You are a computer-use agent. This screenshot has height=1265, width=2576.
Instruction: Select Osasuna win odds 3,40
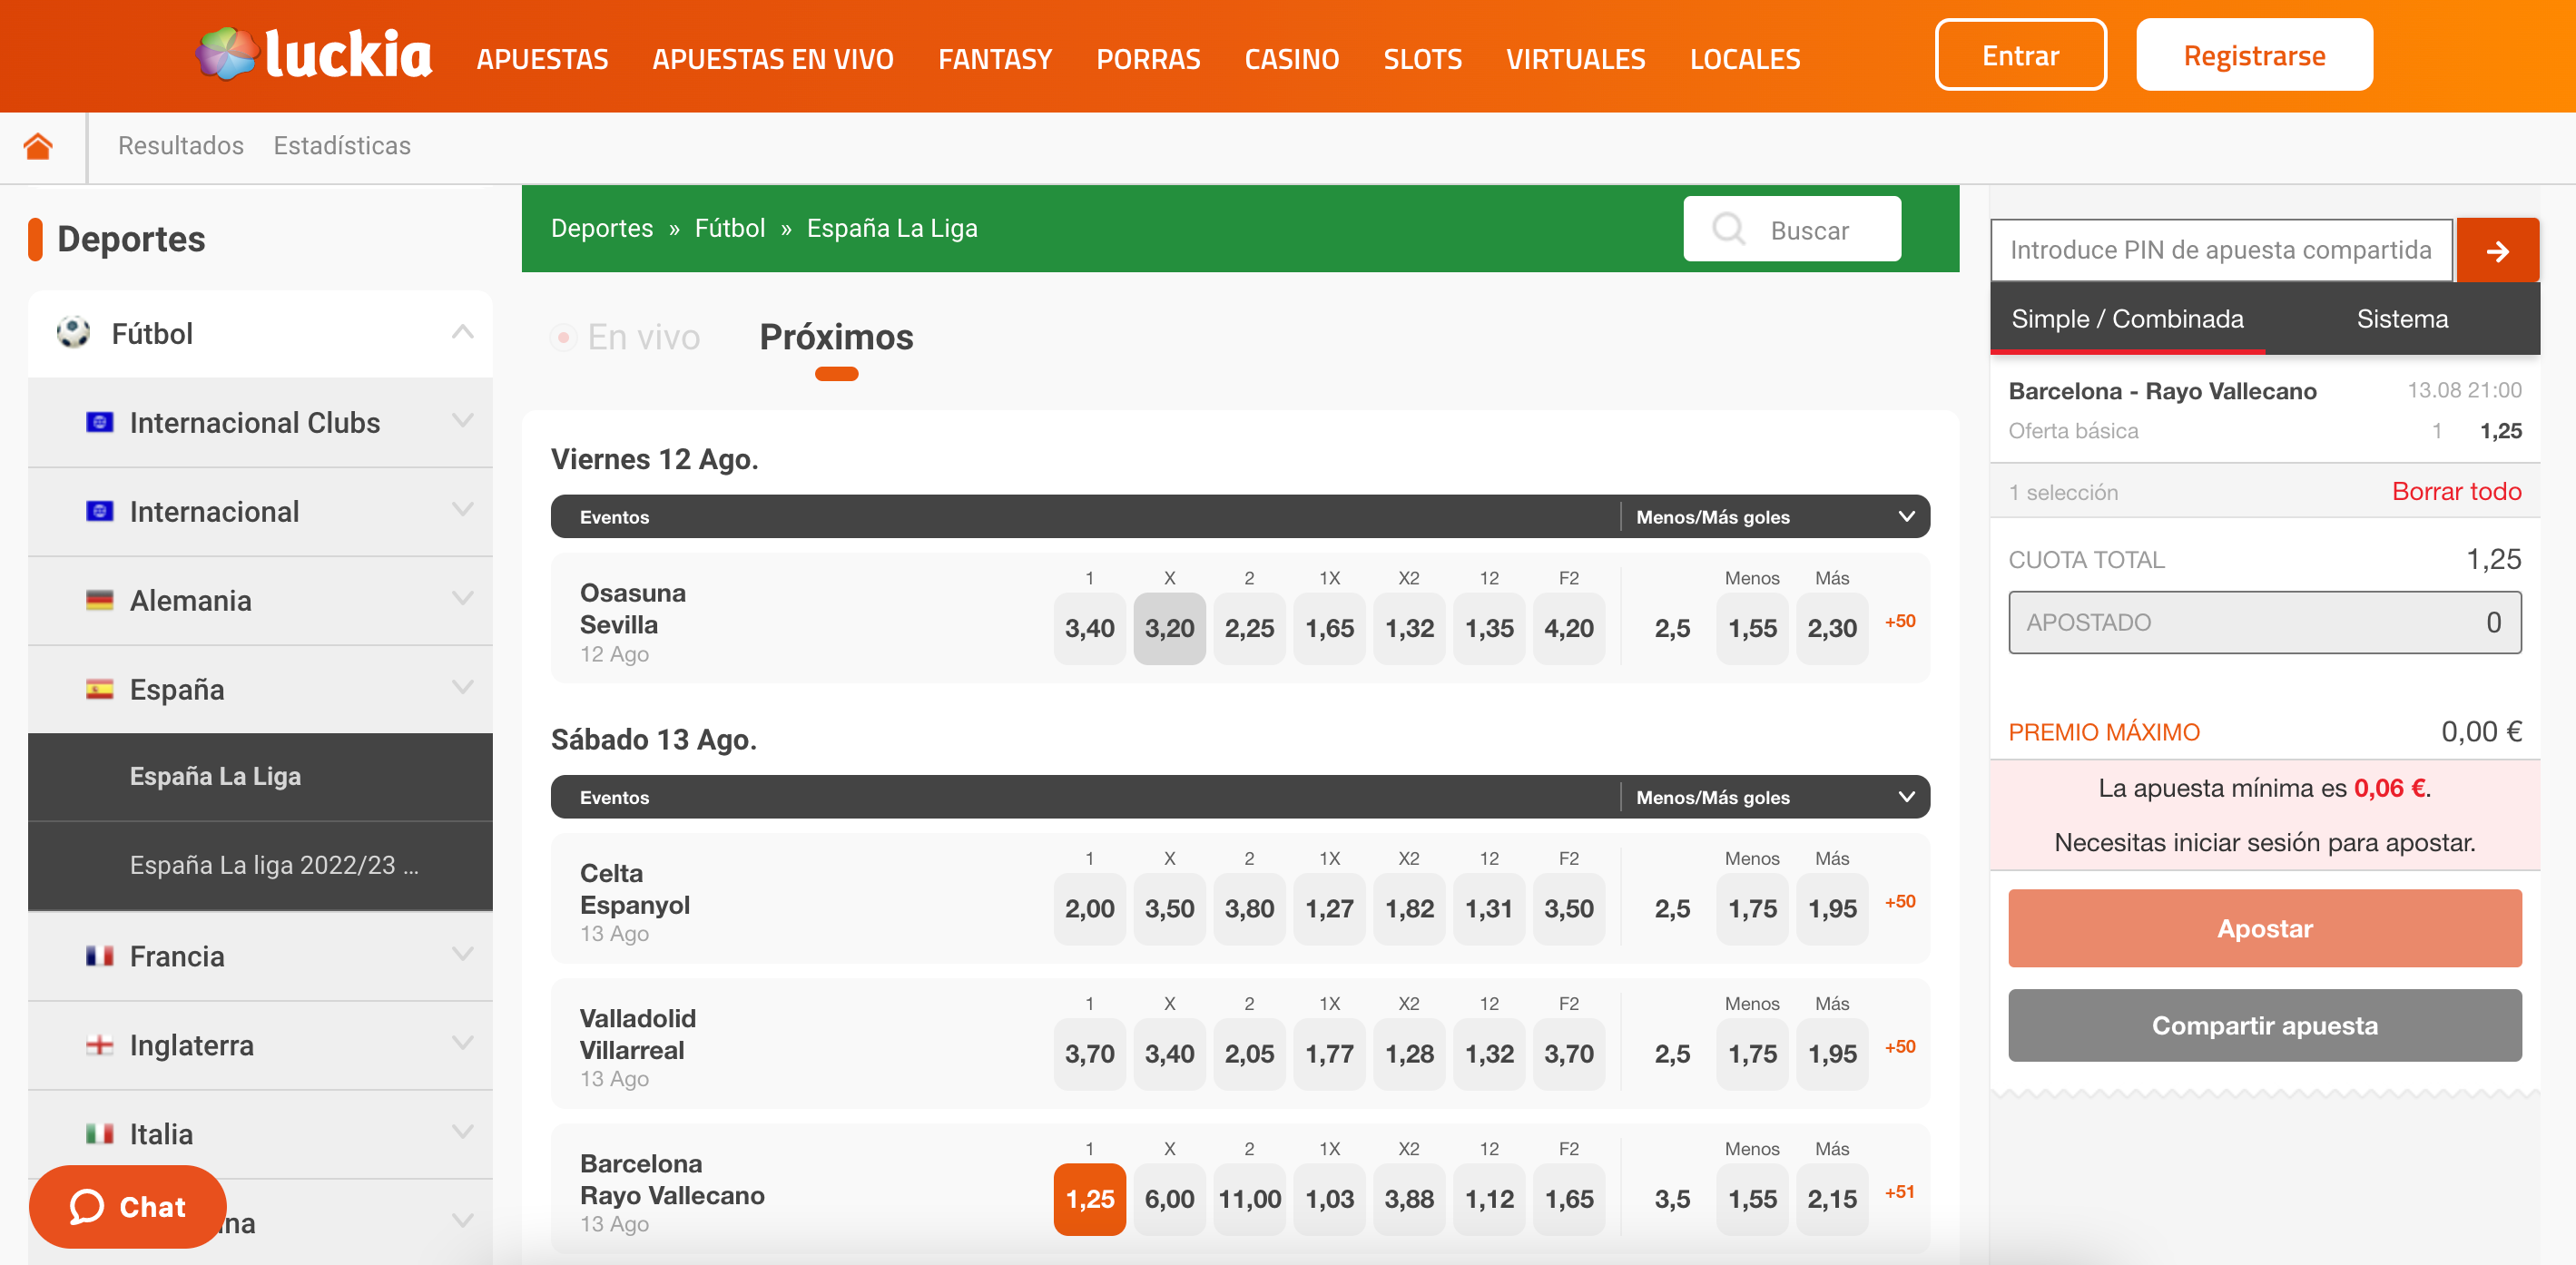(1089, 628)
